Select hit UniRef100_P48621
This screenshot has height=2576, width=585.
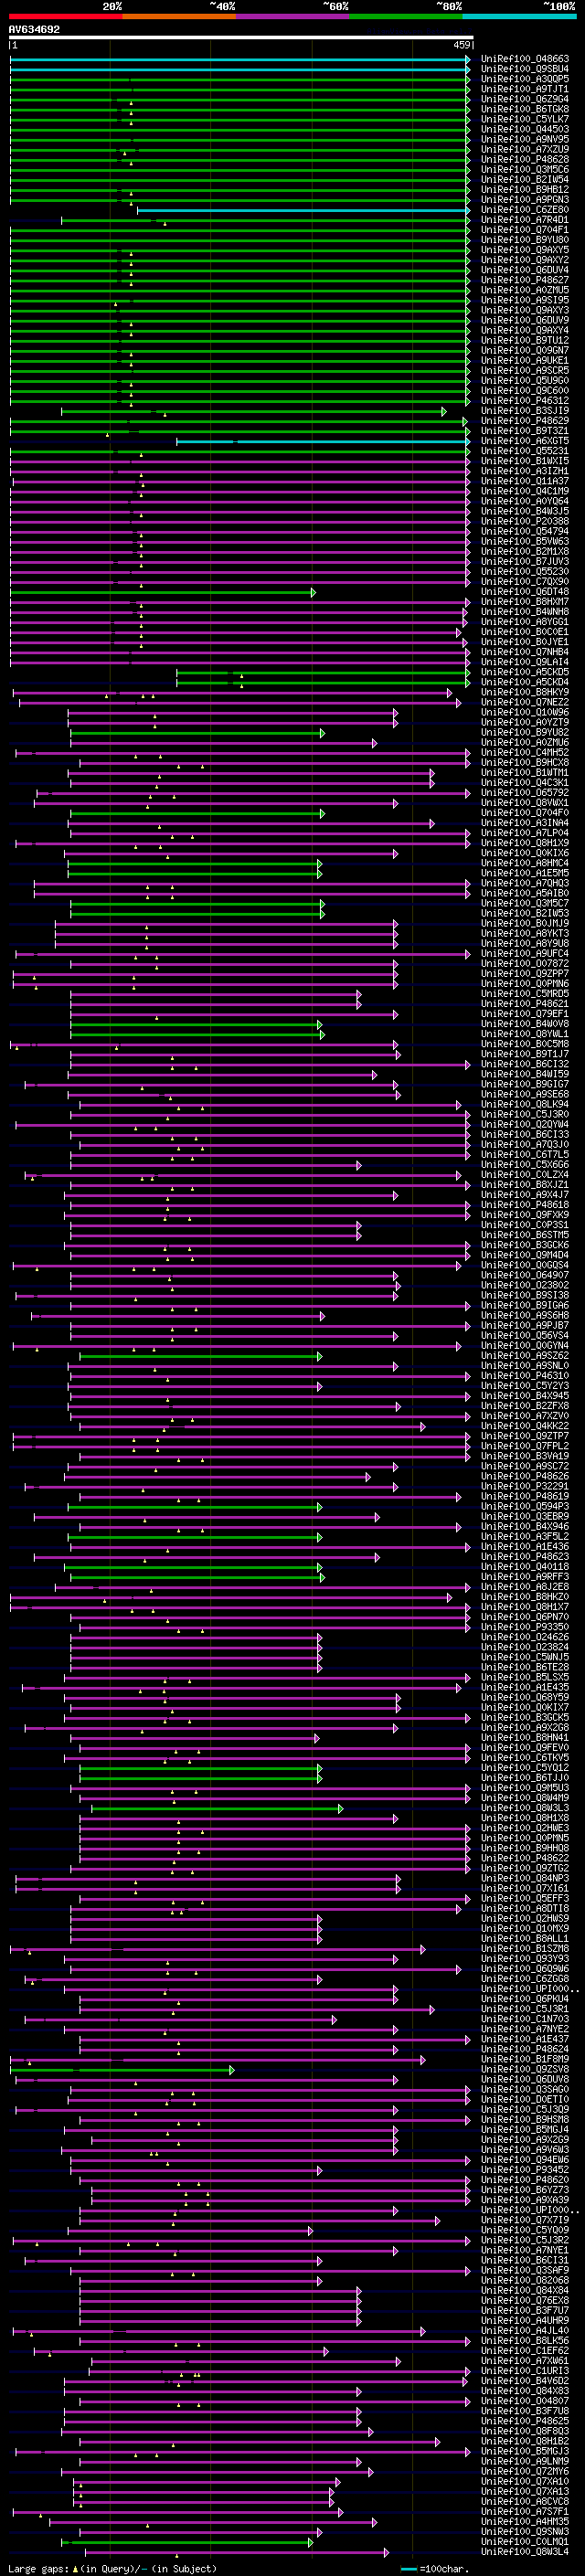(x=525, y=1004)
